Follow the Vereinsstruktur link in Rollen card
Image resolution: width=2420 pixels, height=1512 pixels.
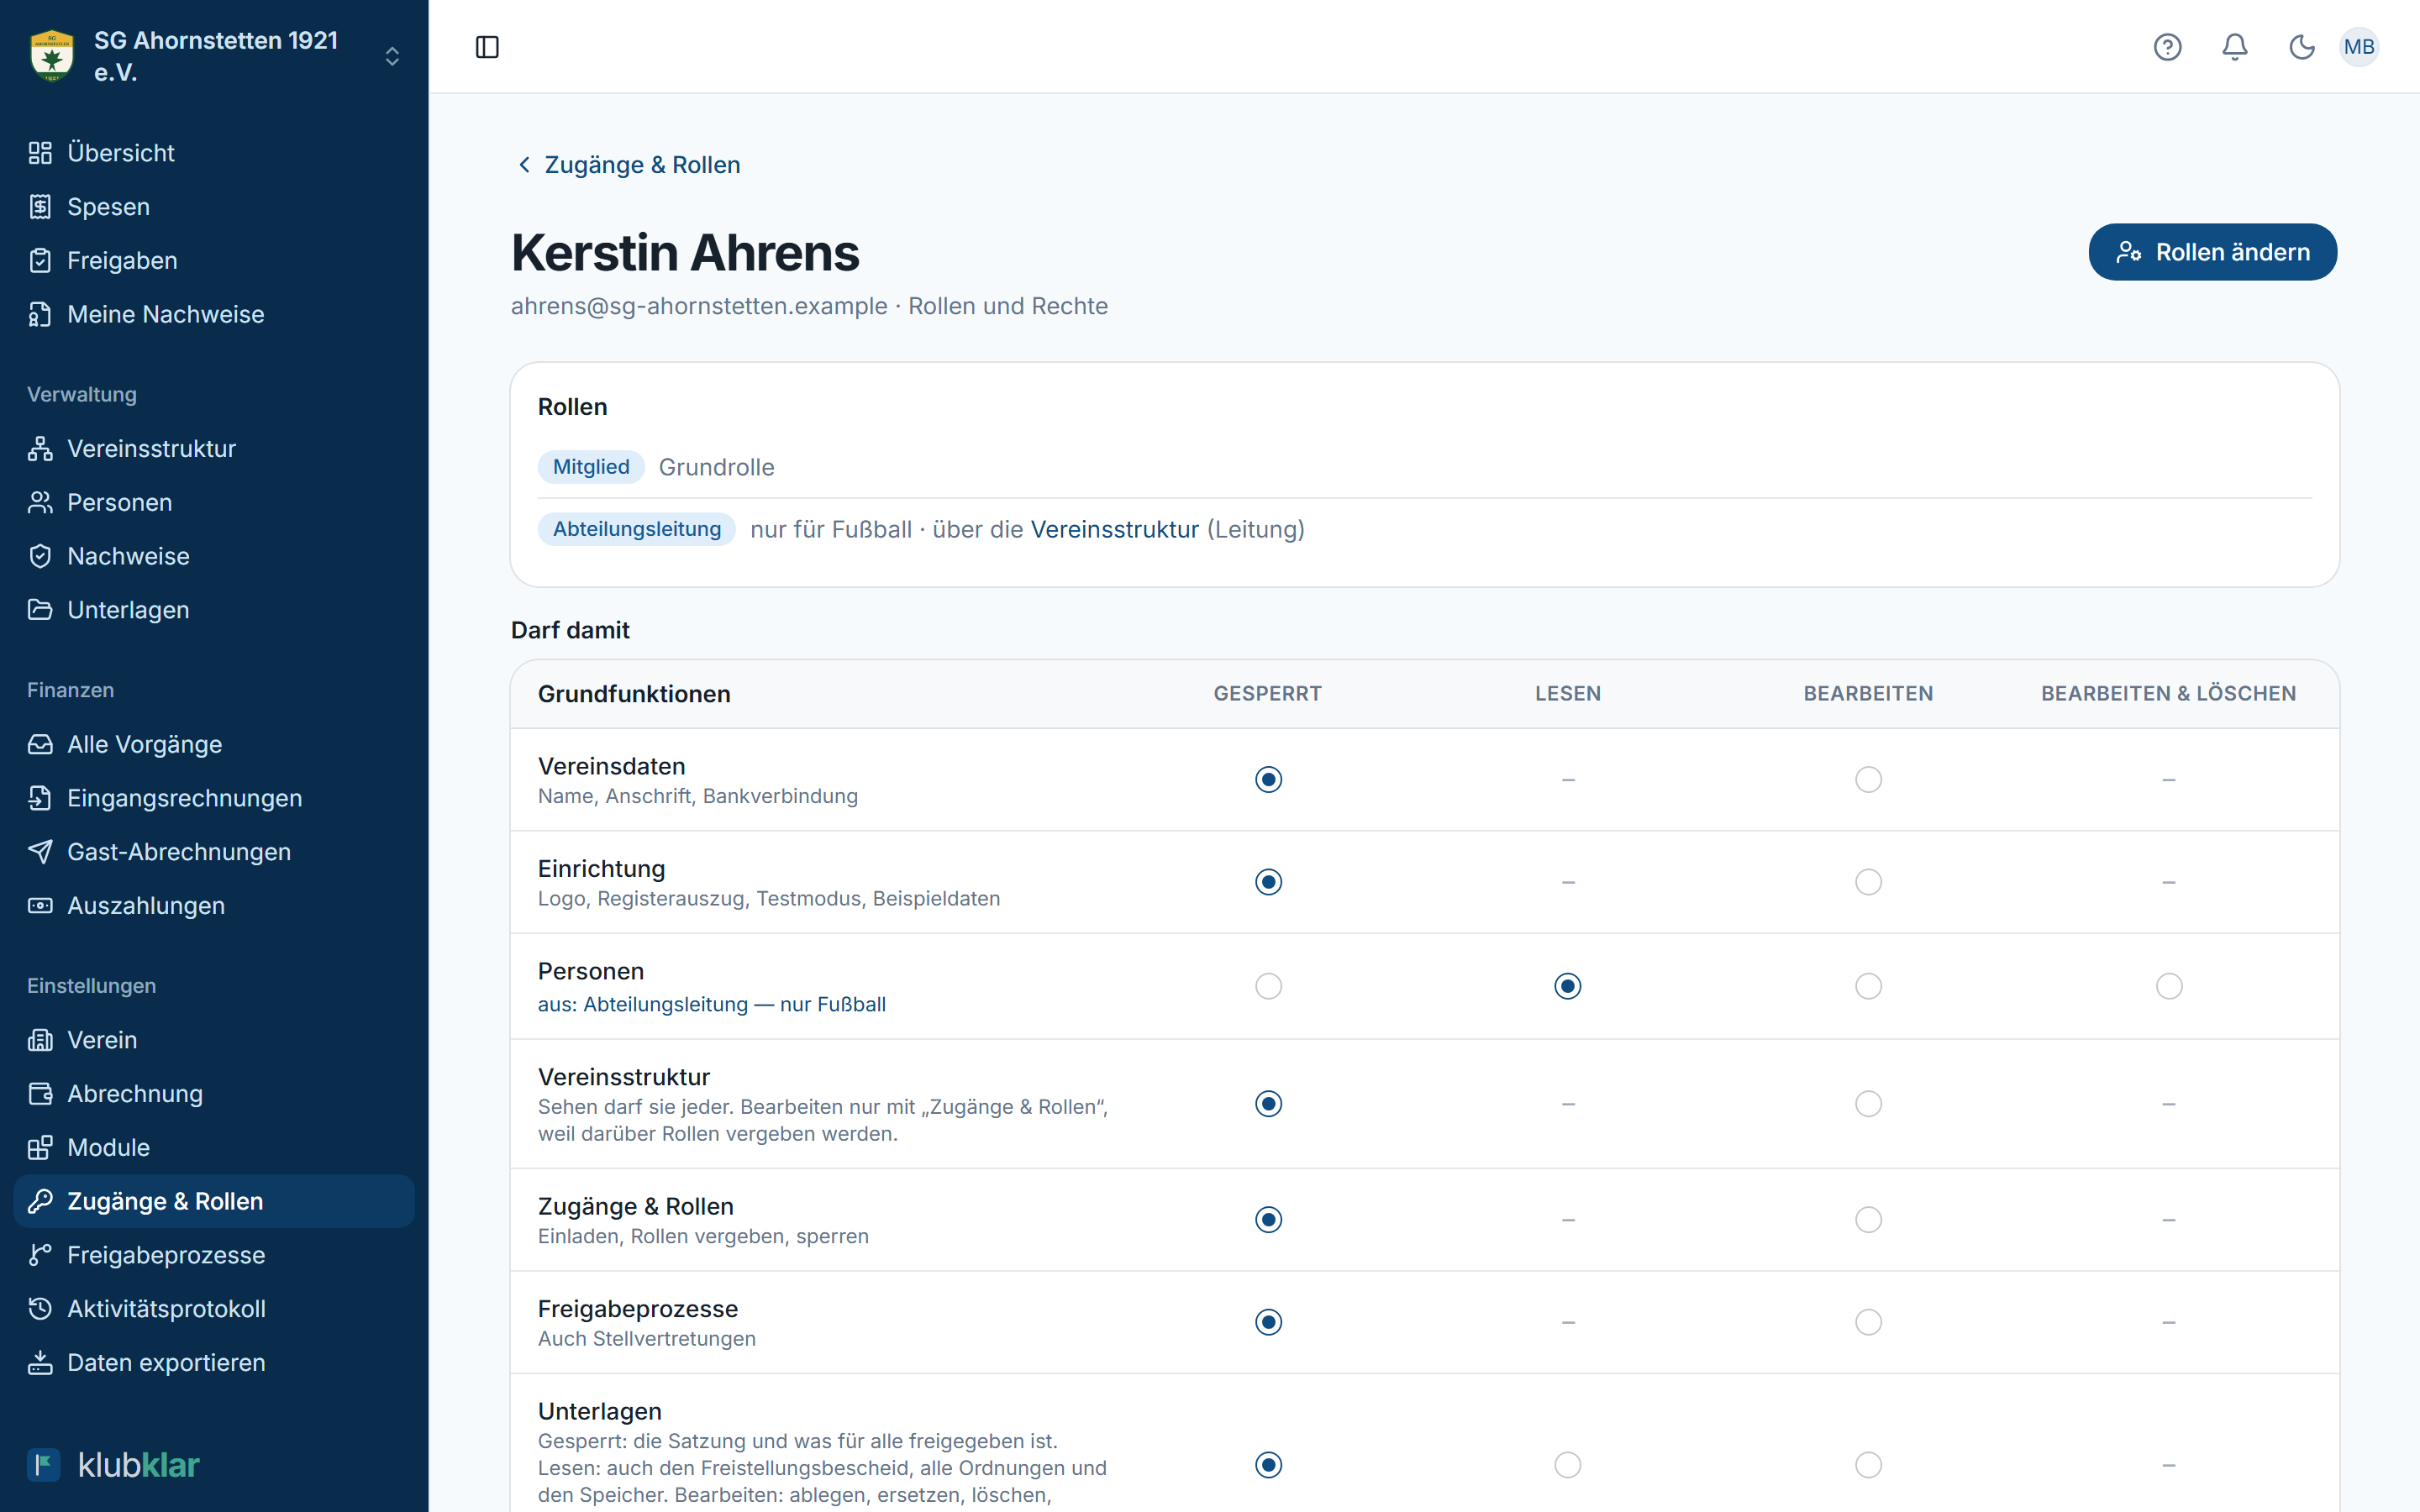[1114, 529]
